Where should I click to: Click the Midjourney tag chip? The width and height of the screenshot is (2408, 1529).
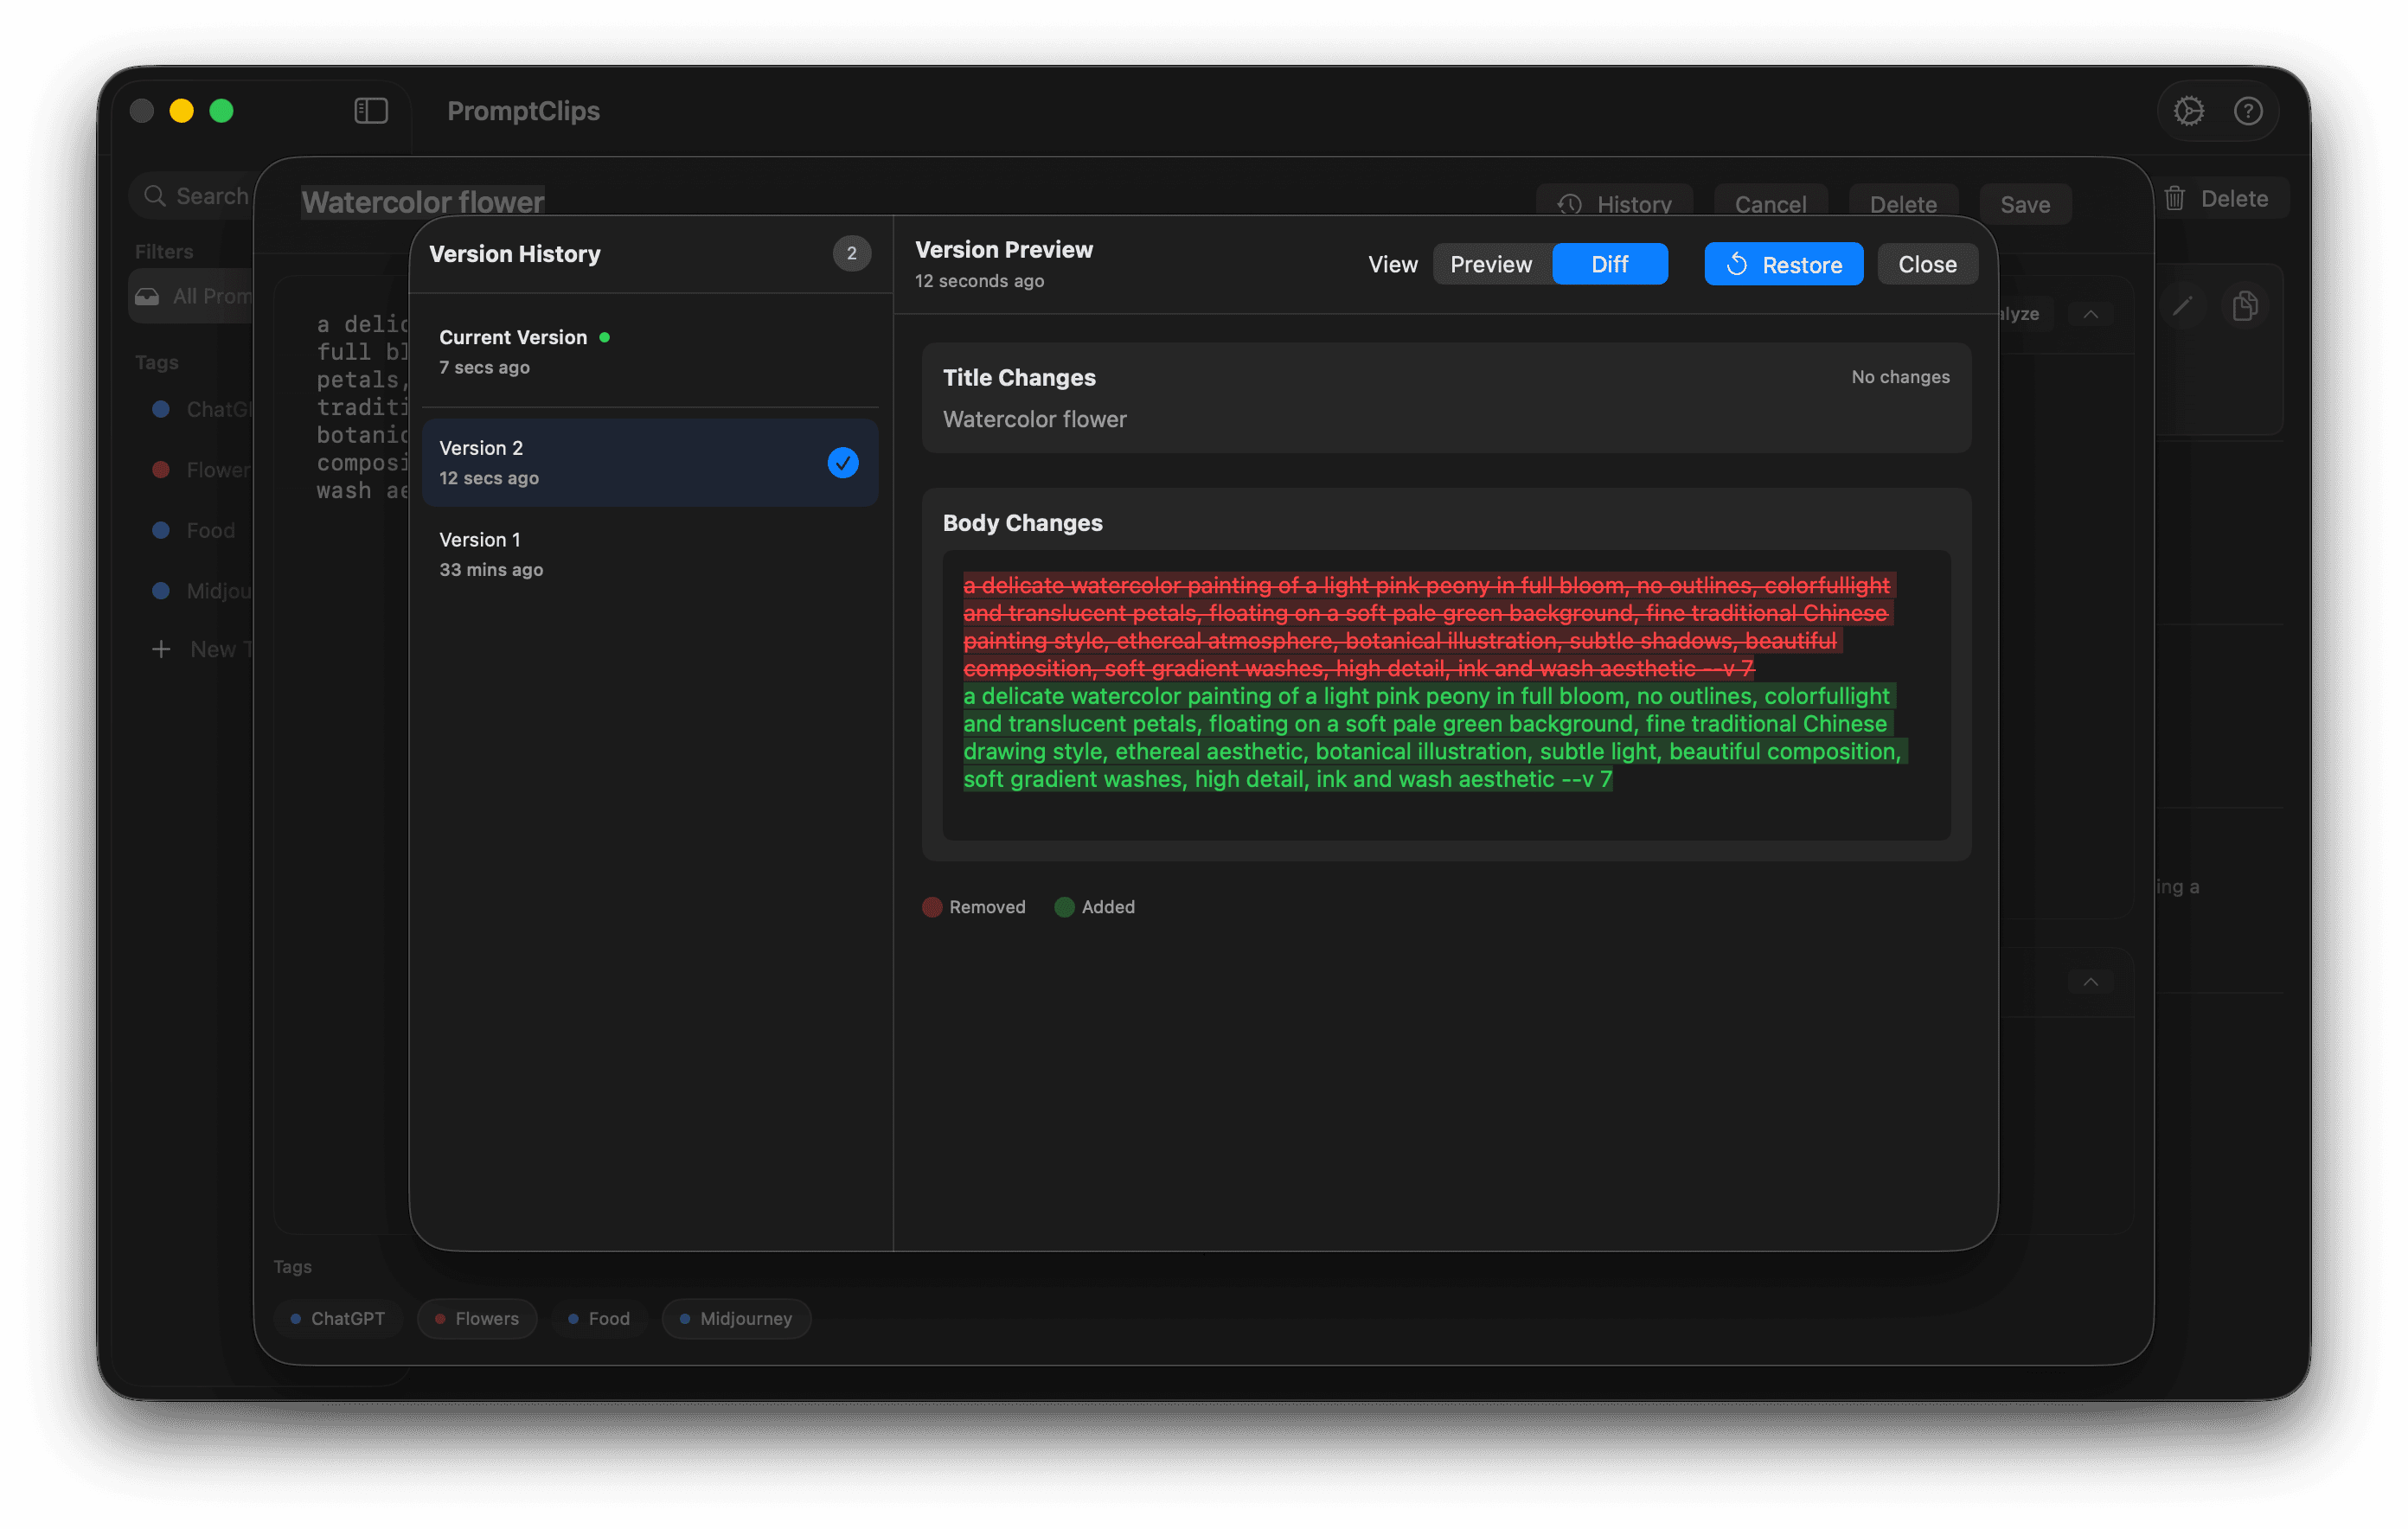coord(736,1318)
